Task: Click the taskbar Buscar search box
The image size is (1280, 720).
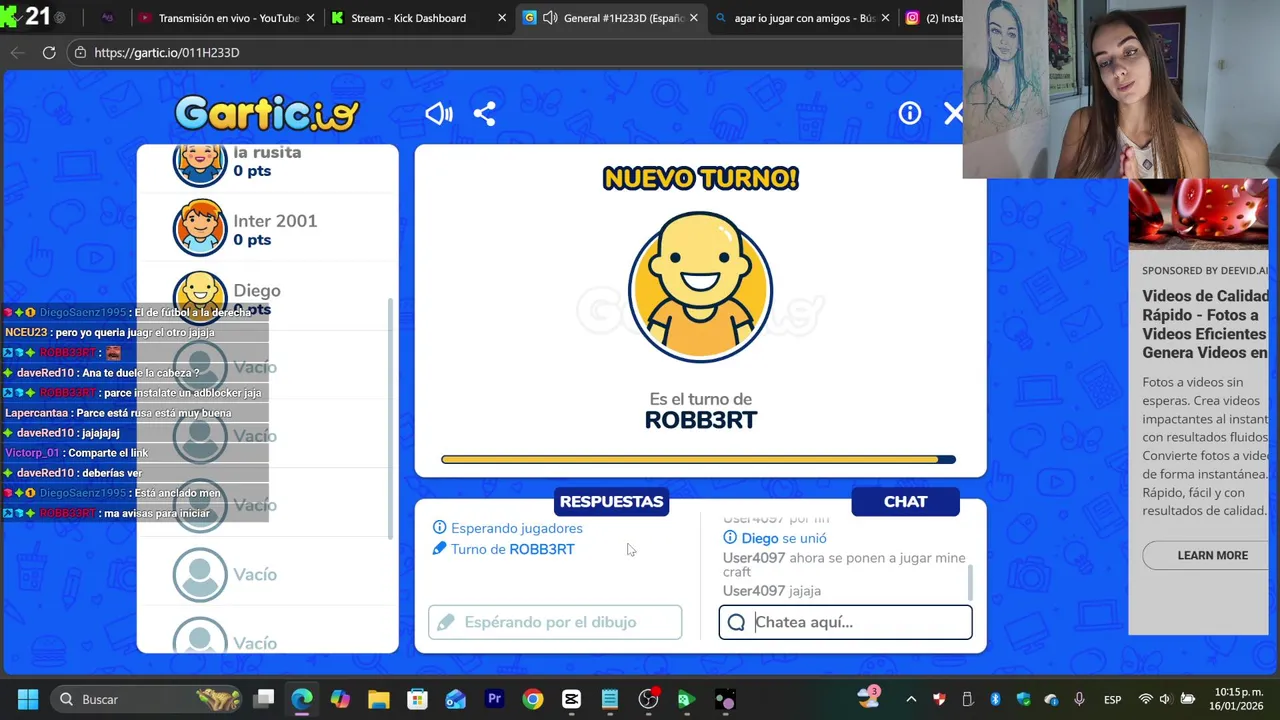Action: coord(146,699)
